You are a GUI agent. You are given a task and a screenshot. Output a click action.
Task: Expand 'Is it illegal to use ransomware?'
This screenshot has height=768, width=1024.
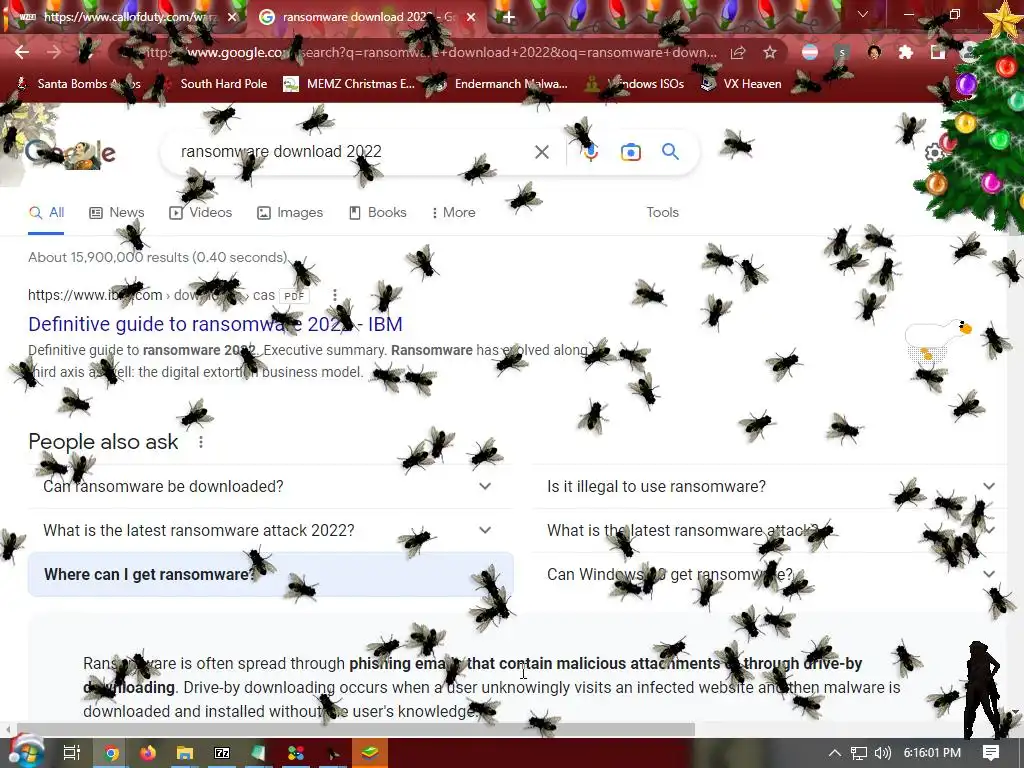pos(769,487)
